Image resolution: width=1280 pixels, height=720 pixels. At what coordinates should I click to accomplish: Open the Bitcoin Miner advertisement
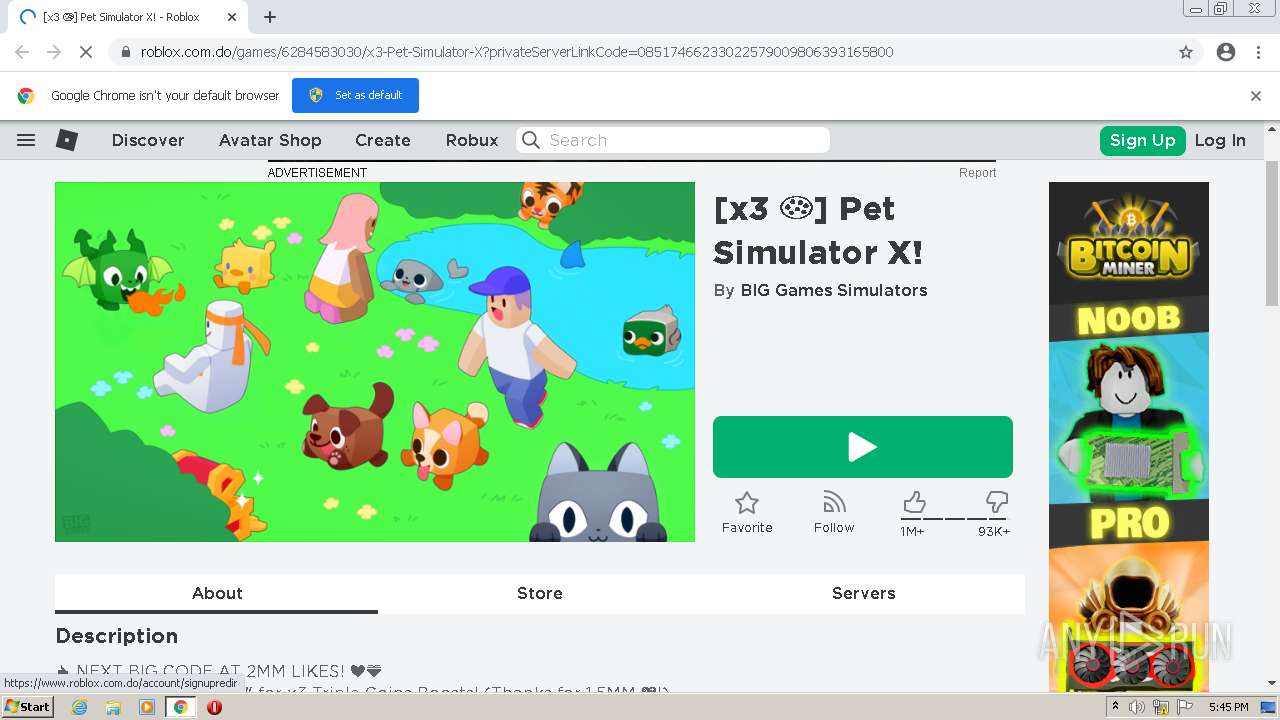(x=1129, y=436)
